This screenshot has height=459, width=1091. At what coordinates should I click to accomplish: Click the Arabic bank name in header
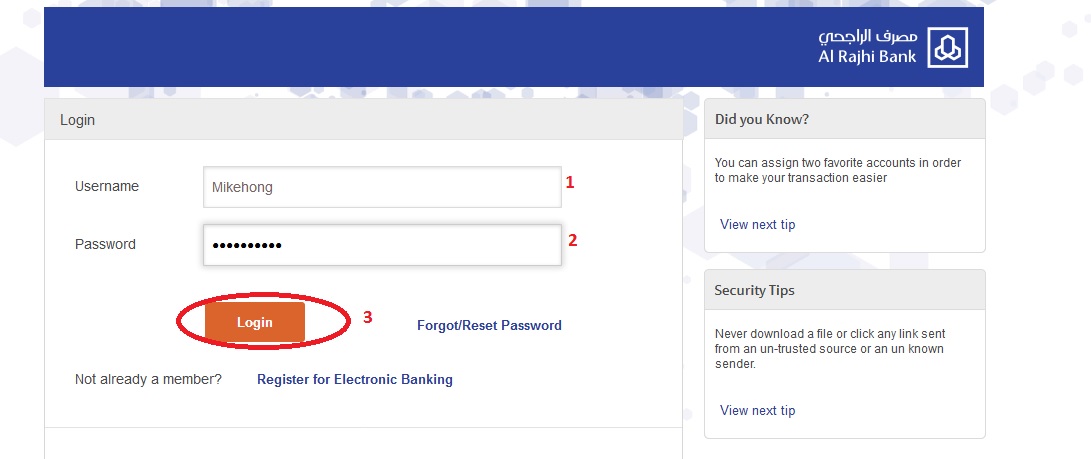click(868, 38)
